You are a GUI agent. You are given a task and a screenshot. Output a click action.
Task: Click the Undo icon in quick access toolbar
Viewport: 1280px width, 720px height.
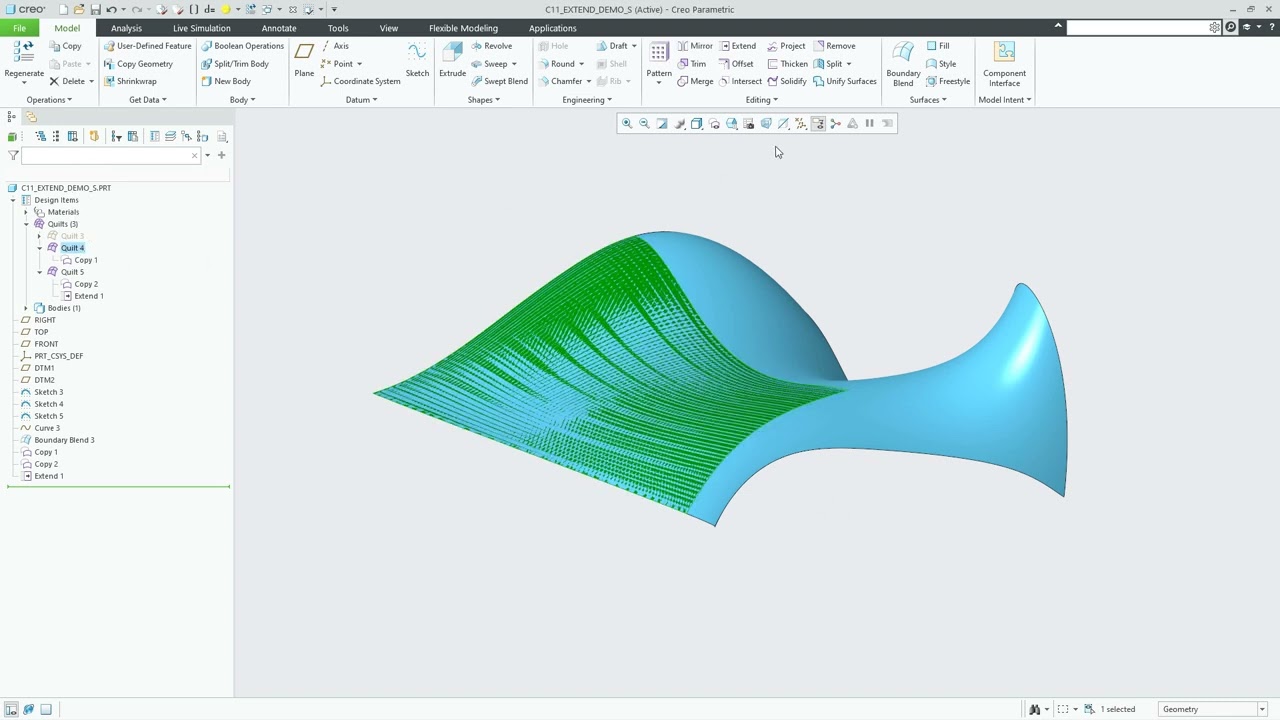point(111,9)
